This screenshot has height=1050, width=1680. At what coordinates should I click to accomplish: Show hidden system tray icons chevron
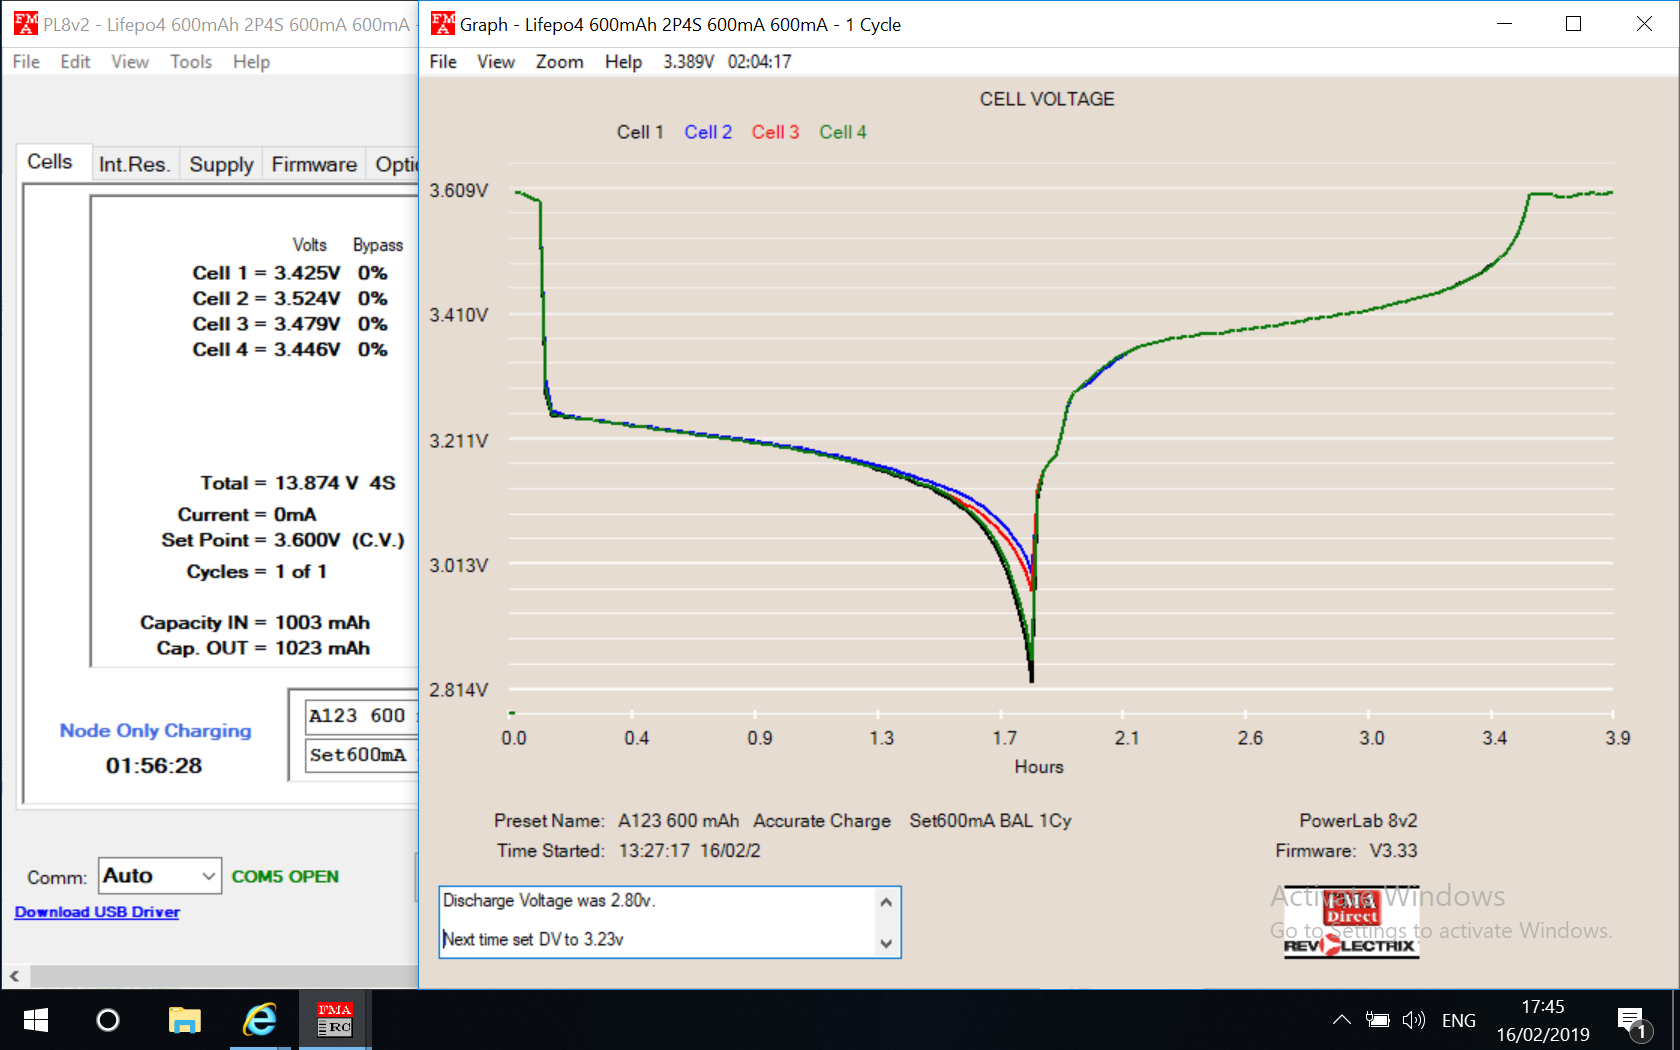(x=1342, y=1021)
